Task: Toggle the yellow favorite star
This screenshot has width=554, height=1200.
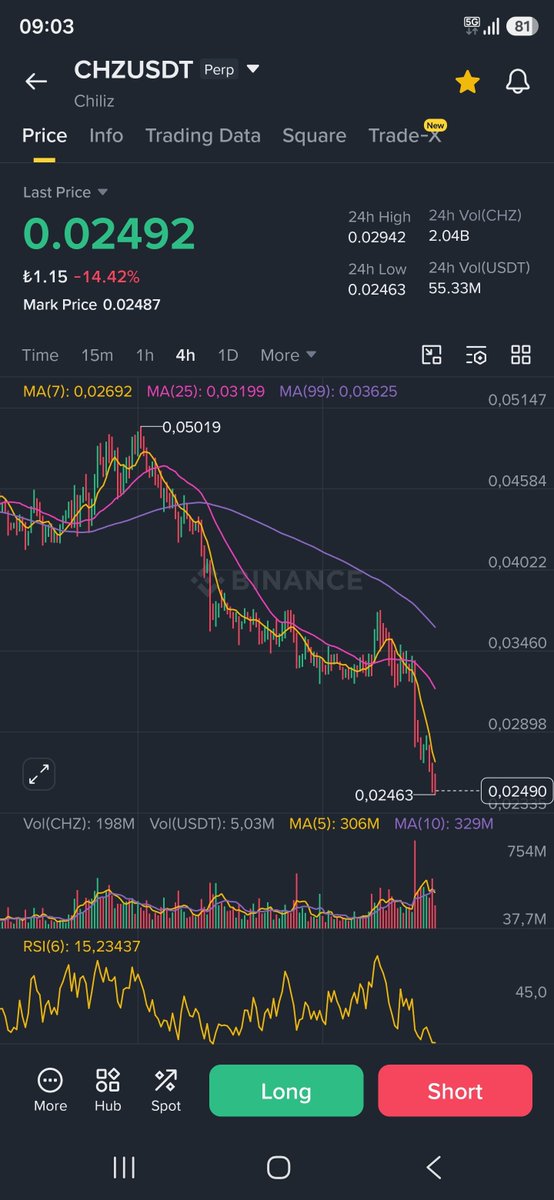Action: (x=467, y=82)
